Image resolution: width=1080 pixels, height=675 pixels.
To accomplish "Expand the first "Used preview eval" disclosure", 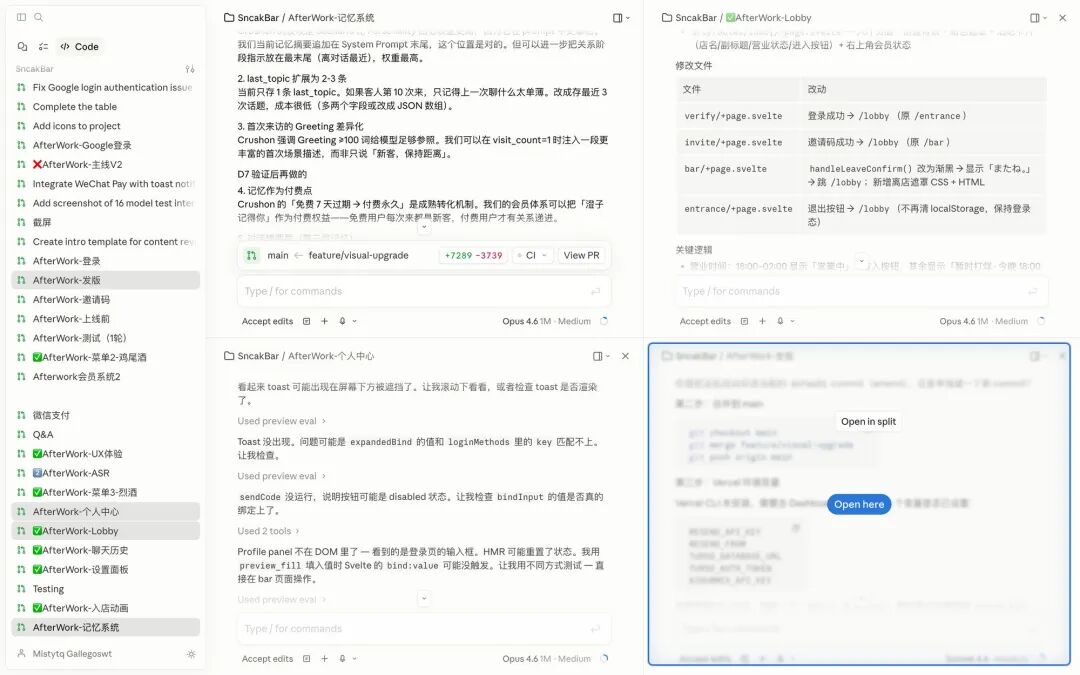I will tap(282, 421).
